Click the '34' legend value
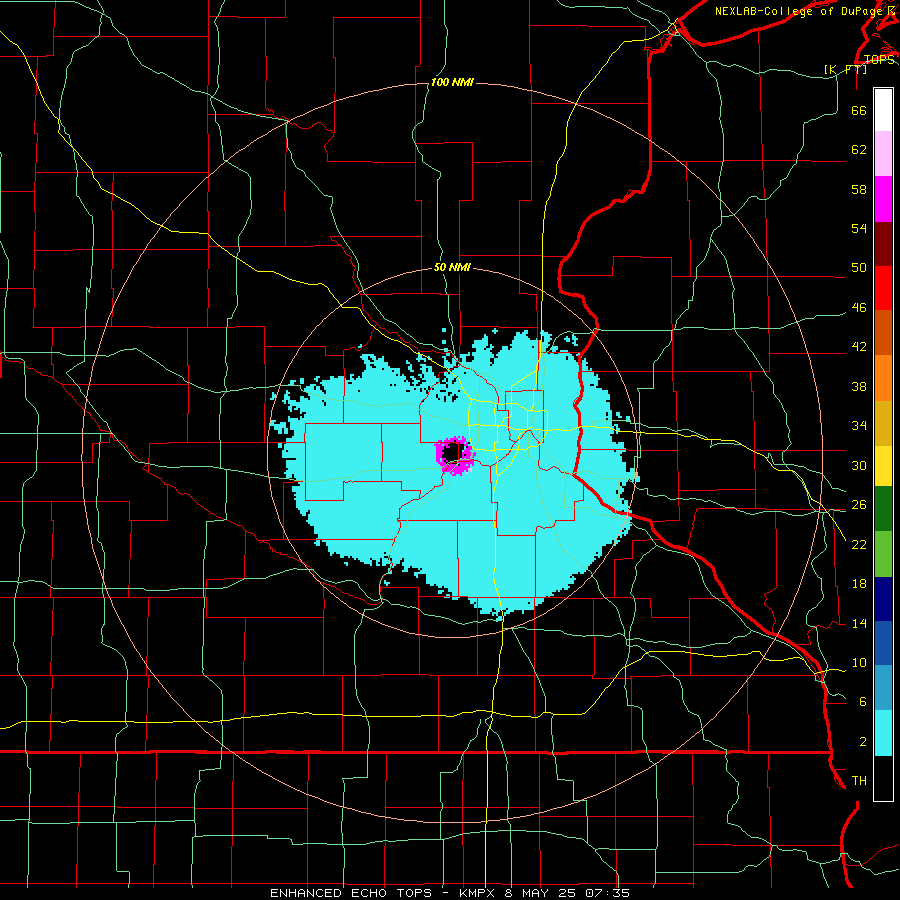Image resolution: width=900 pixels, height=900 pixels. coord(859,426)
